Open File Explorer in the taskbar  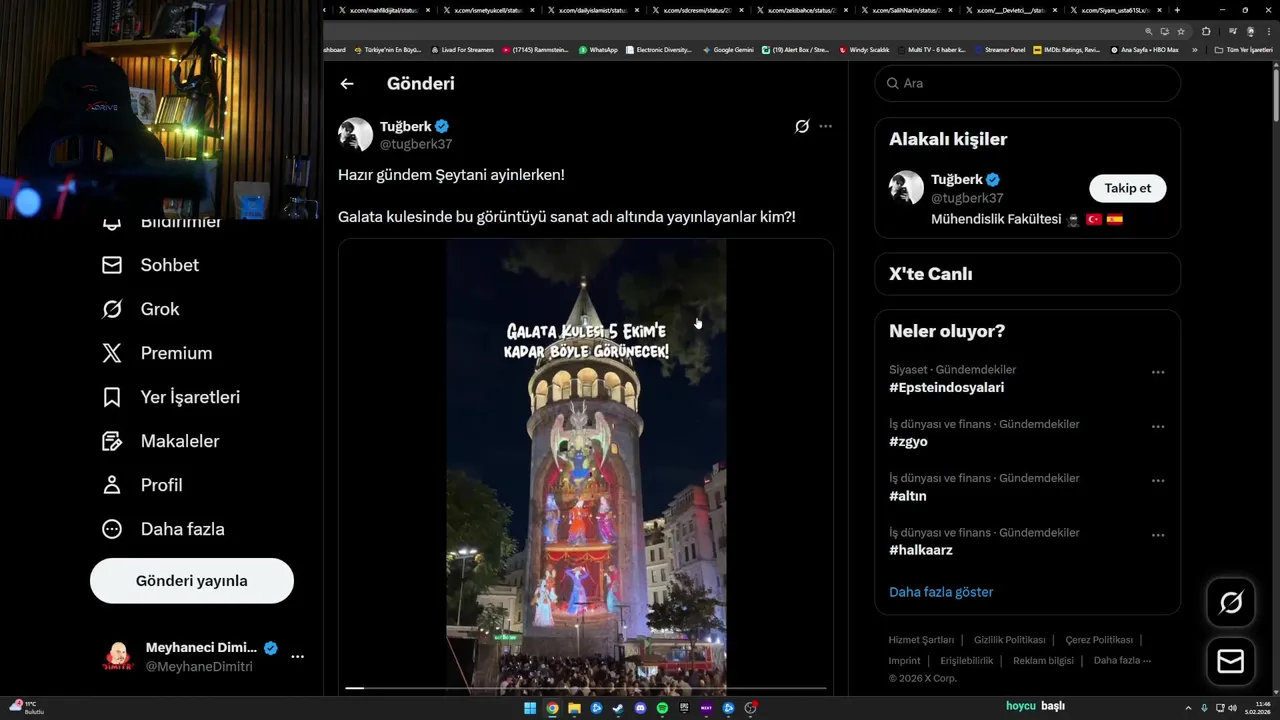click(574, 708)
